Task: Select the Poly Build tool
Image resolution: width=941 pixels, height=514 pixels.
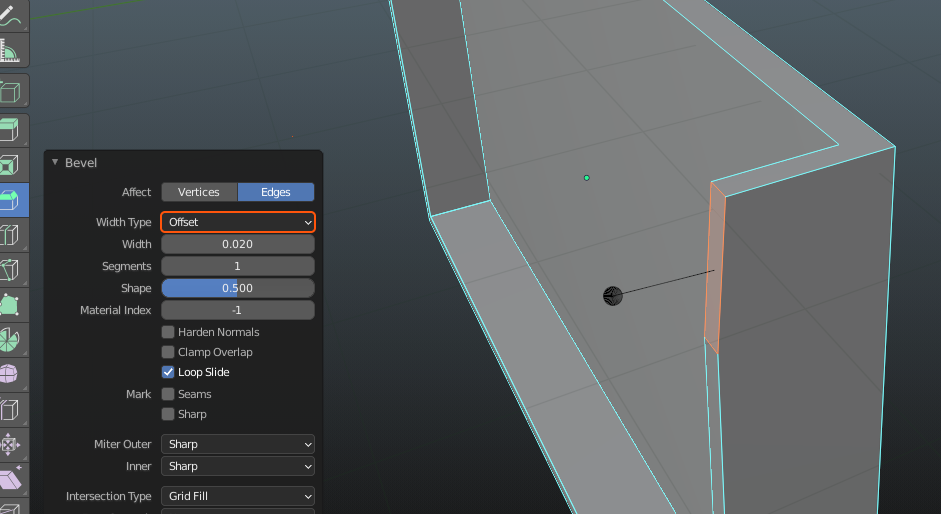Action: (x=11, y=304)
